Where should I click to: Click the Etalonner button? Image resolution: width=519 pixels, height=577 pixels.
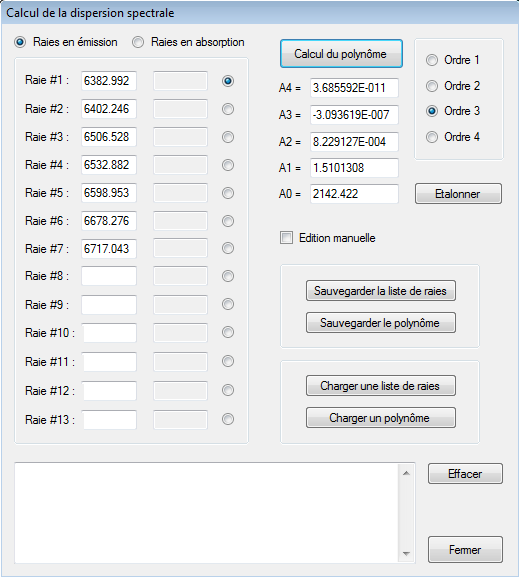pos(458,194)
